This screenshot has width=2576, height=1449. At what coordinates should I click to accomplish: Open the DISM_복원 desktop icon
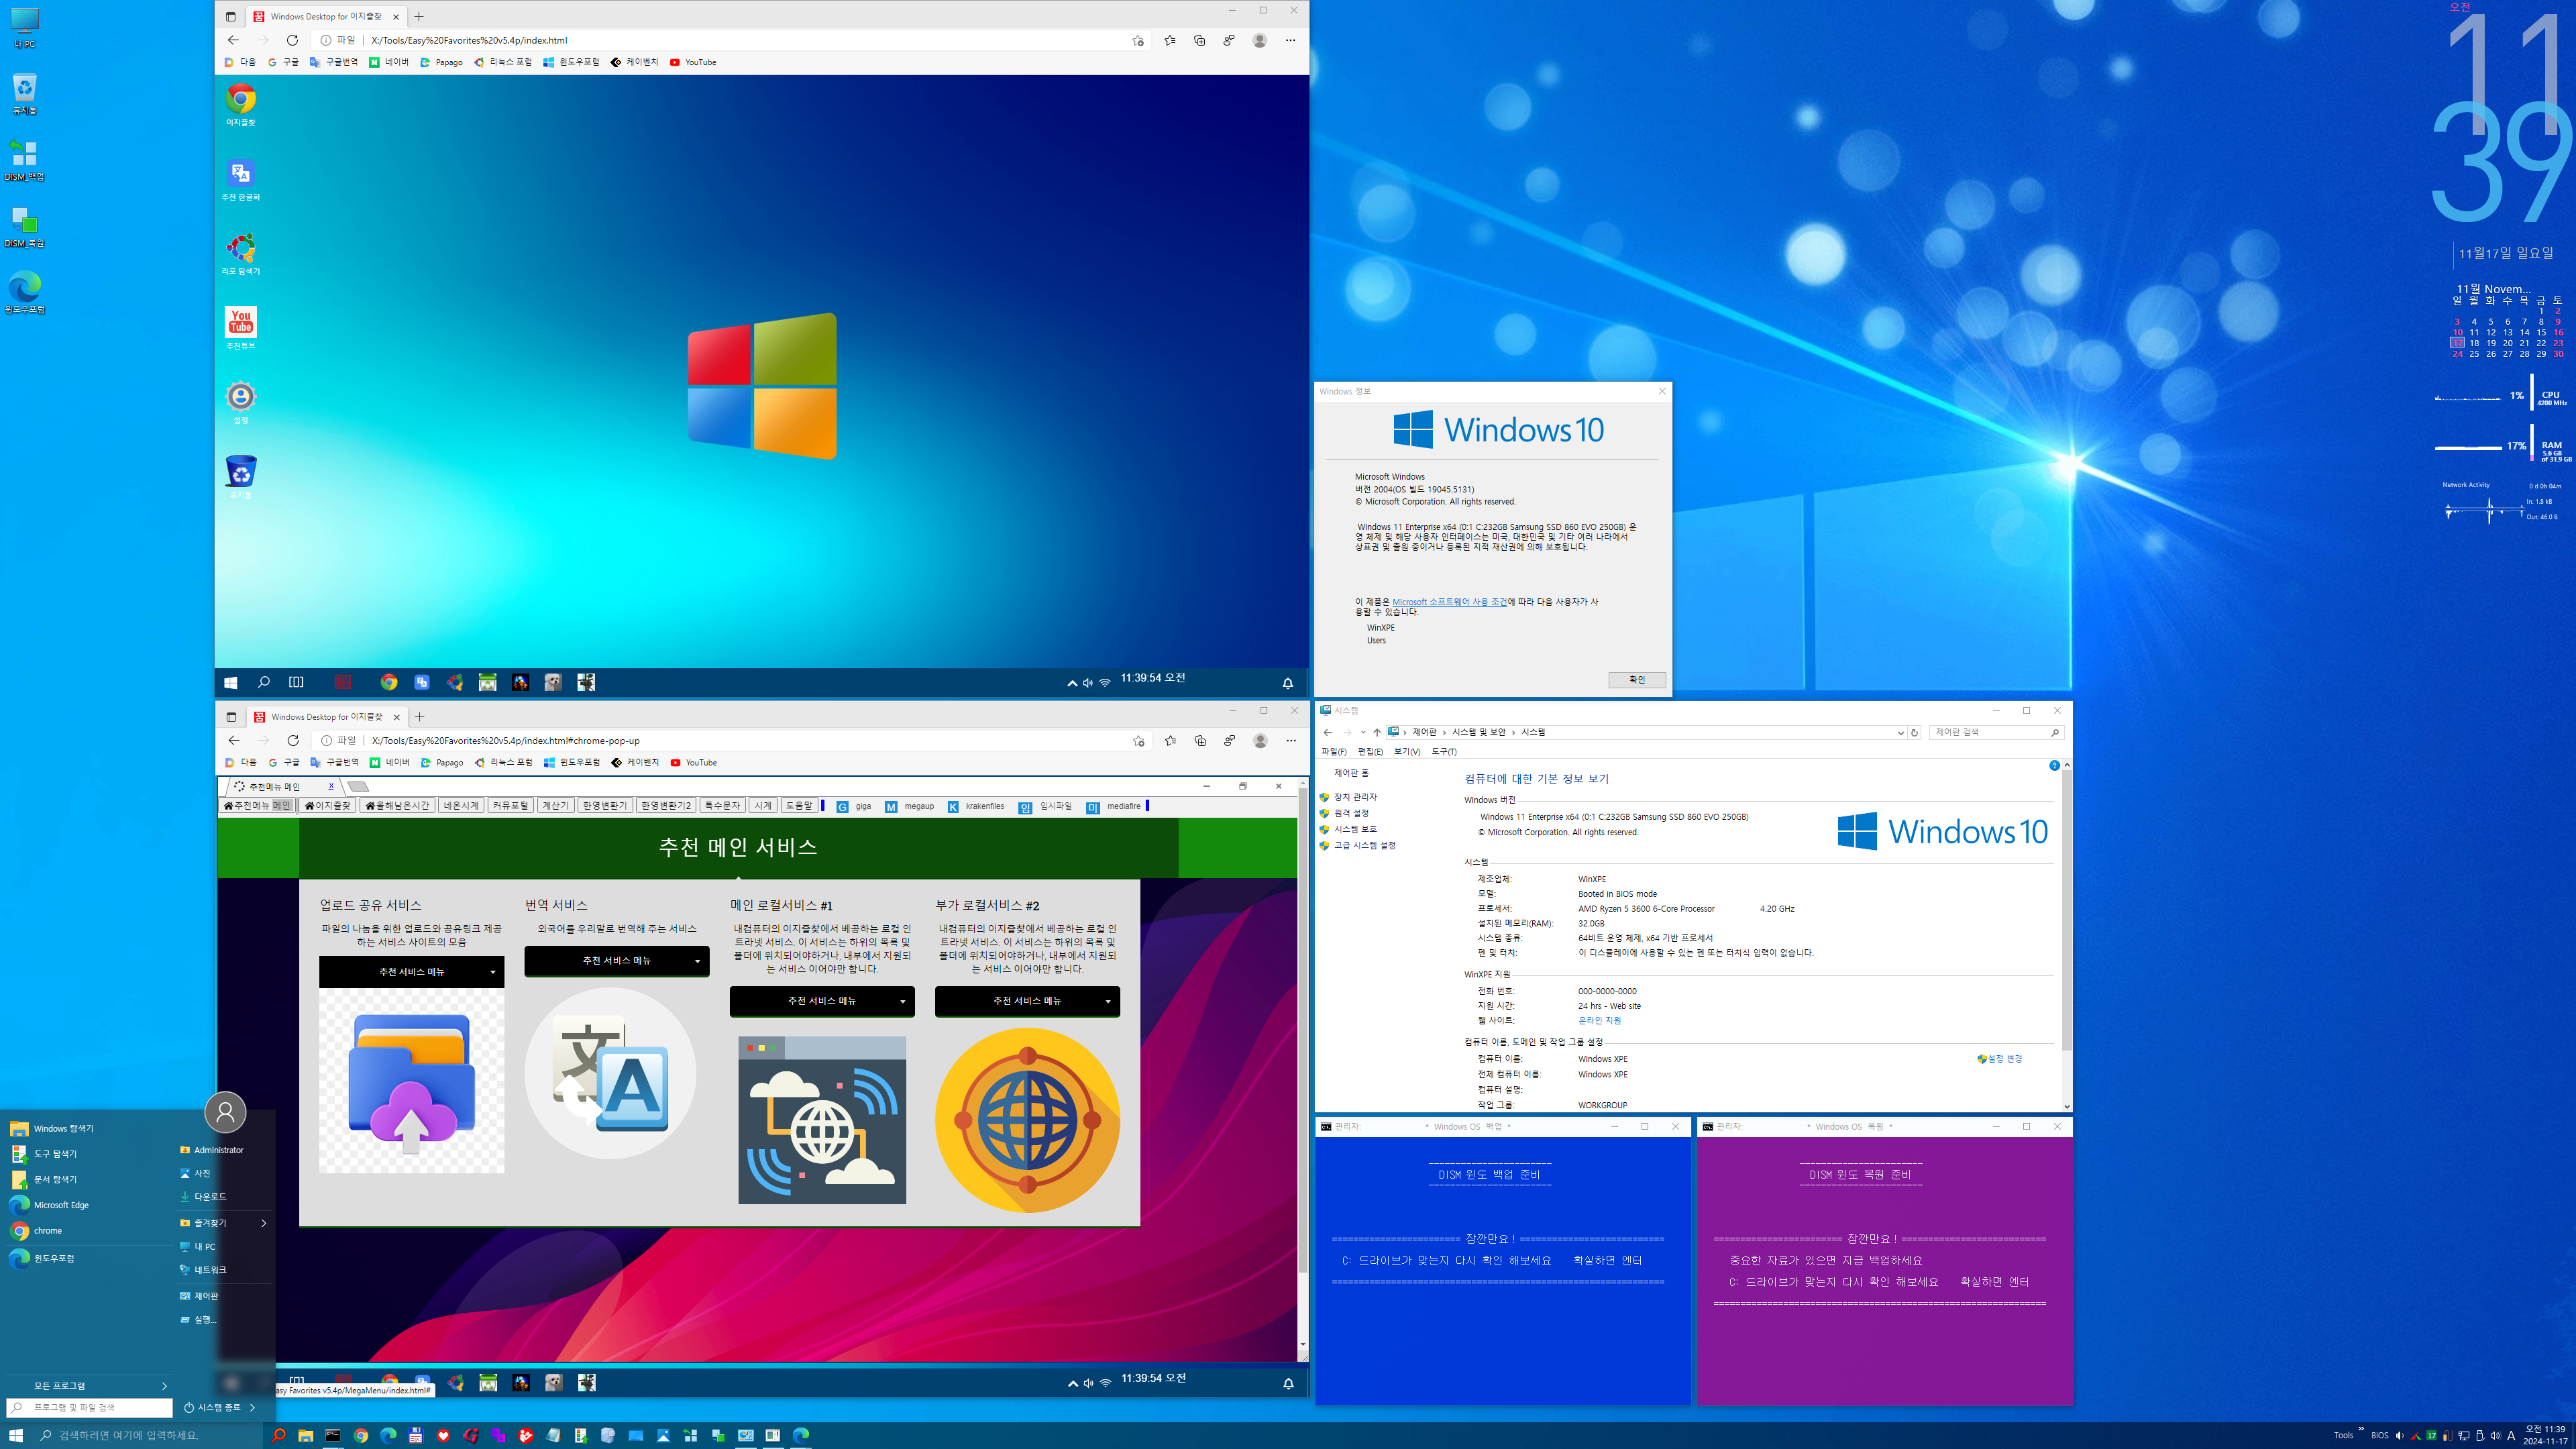pyautogui.click(x=24, y=226)
